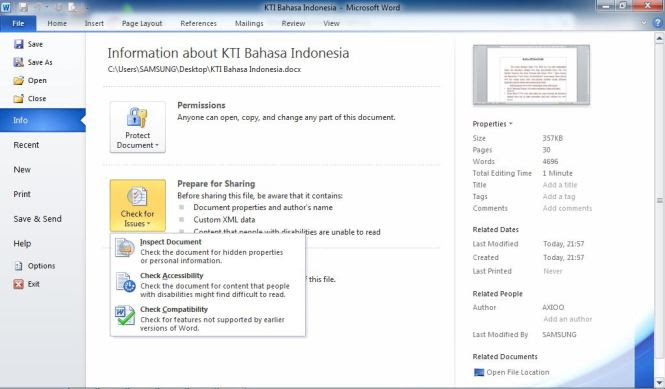Click the Total Editing Time value 1 Minute
The width and height of the screenshot is (665, 389).
pos(557,173)
